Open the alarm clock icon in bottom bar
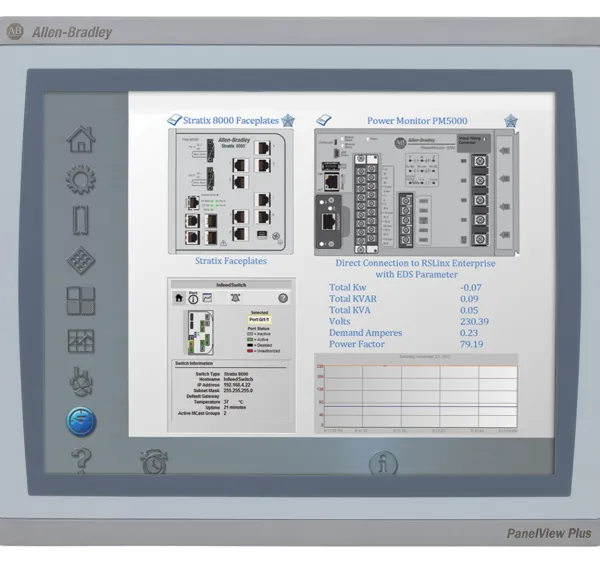The image size is (600, 563). pyautogui.click(x=154, y=462)
